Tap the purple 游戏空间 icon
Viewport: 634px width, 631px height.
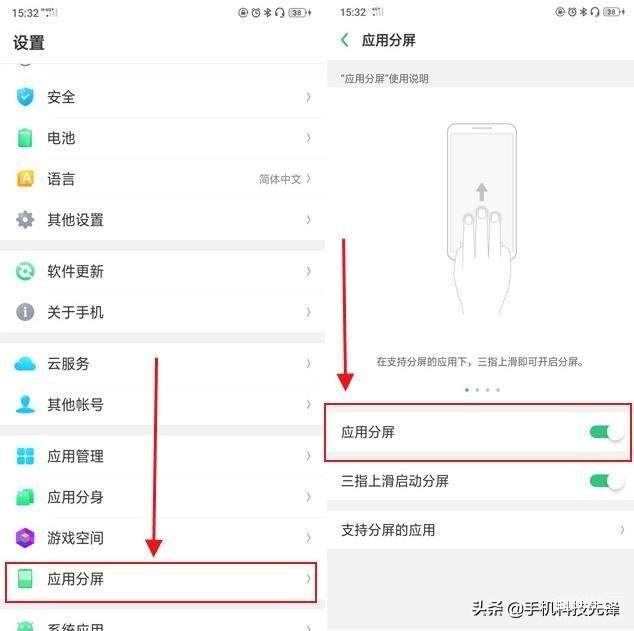[x=25, y=538]
